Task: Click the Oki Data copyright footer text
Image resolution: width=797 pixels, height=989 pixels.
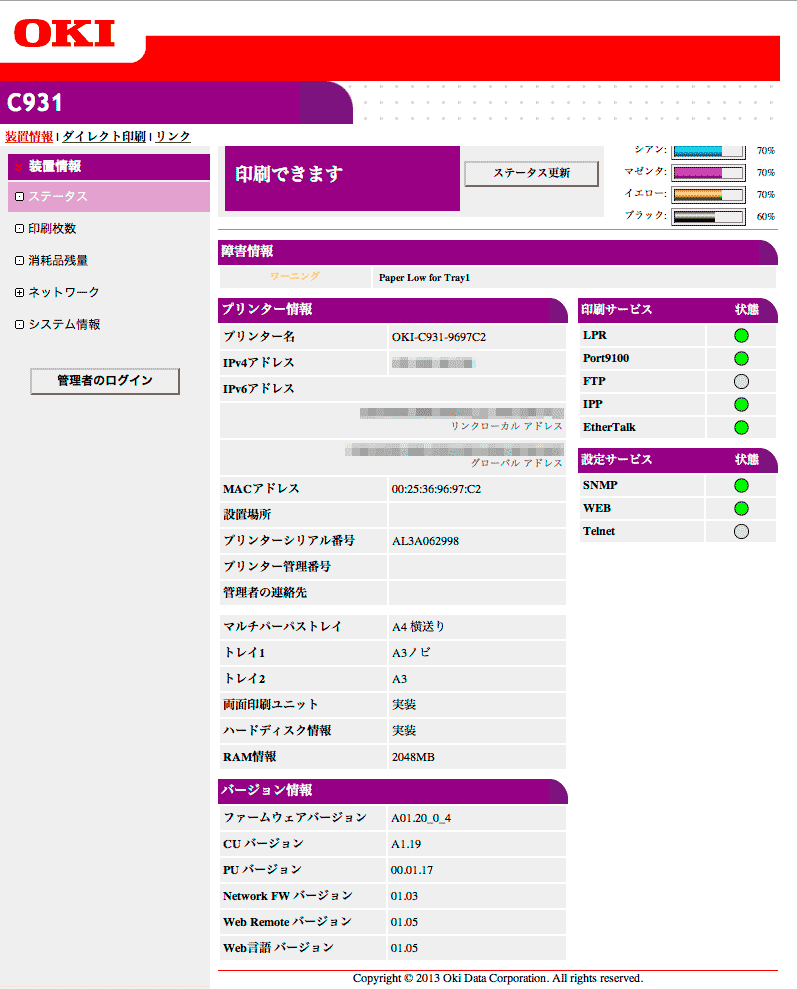Action: (x=497, y=978)
